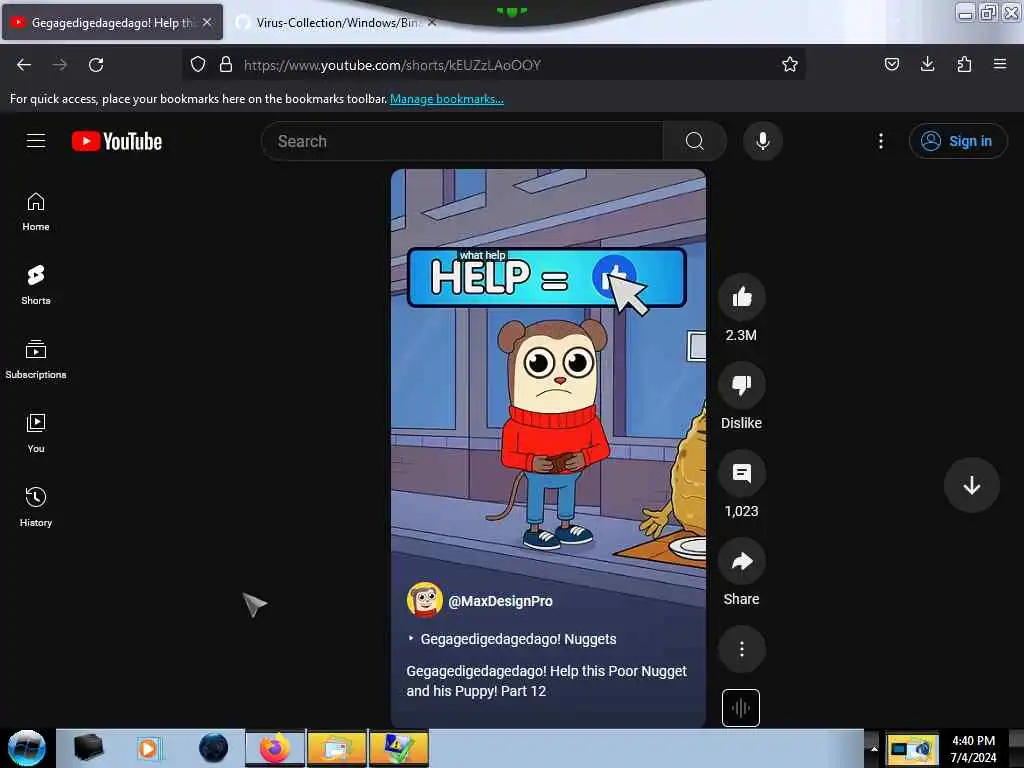The width and height of the screenshot is (1024, 768).
Task: Open the You section in sidebar
Action: pyautogui.click(x=36, y=434)
